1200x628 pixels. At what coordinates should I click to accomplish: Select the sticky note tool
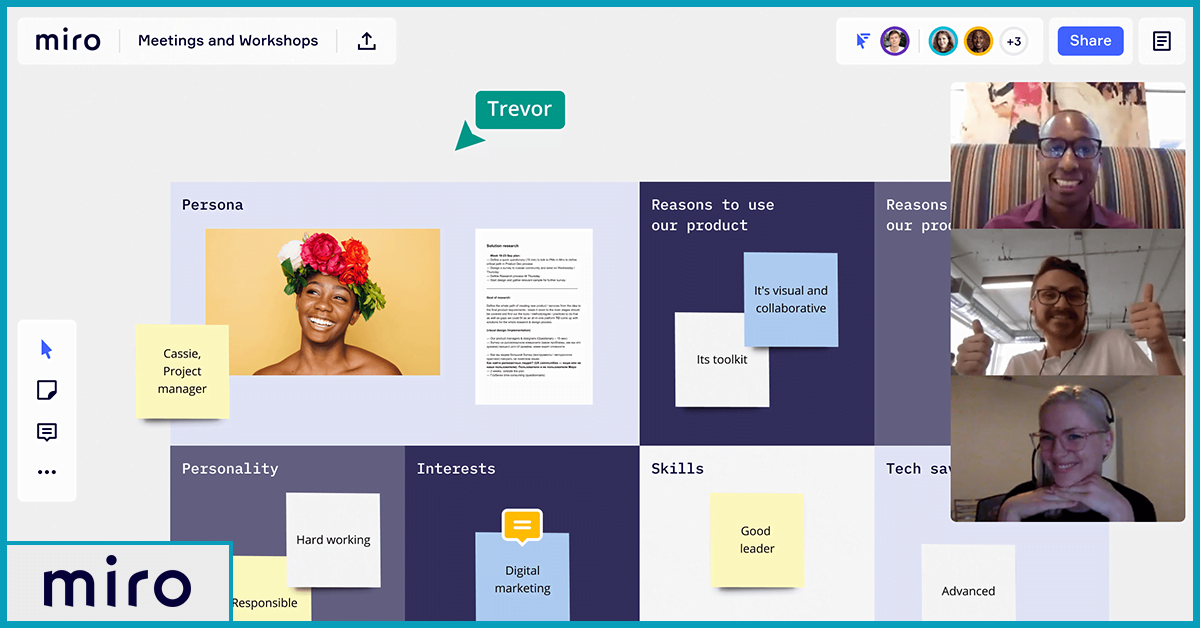47,390
